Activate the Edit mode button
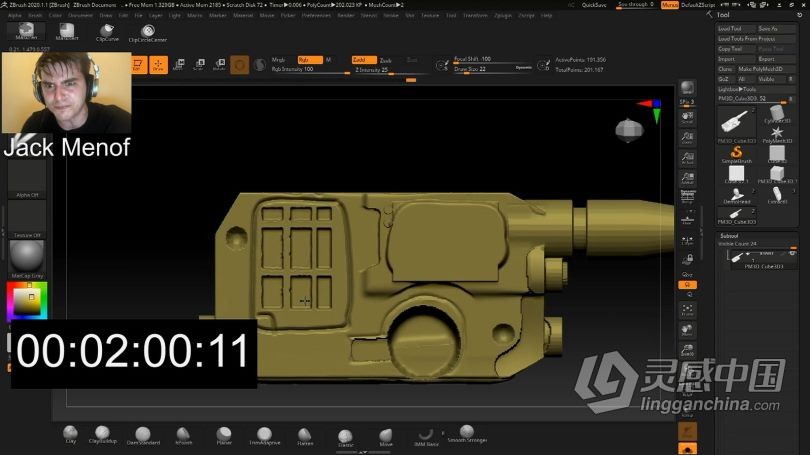This screenshot has height=455, width=810. pyautogui.click(x=138, y=65)
